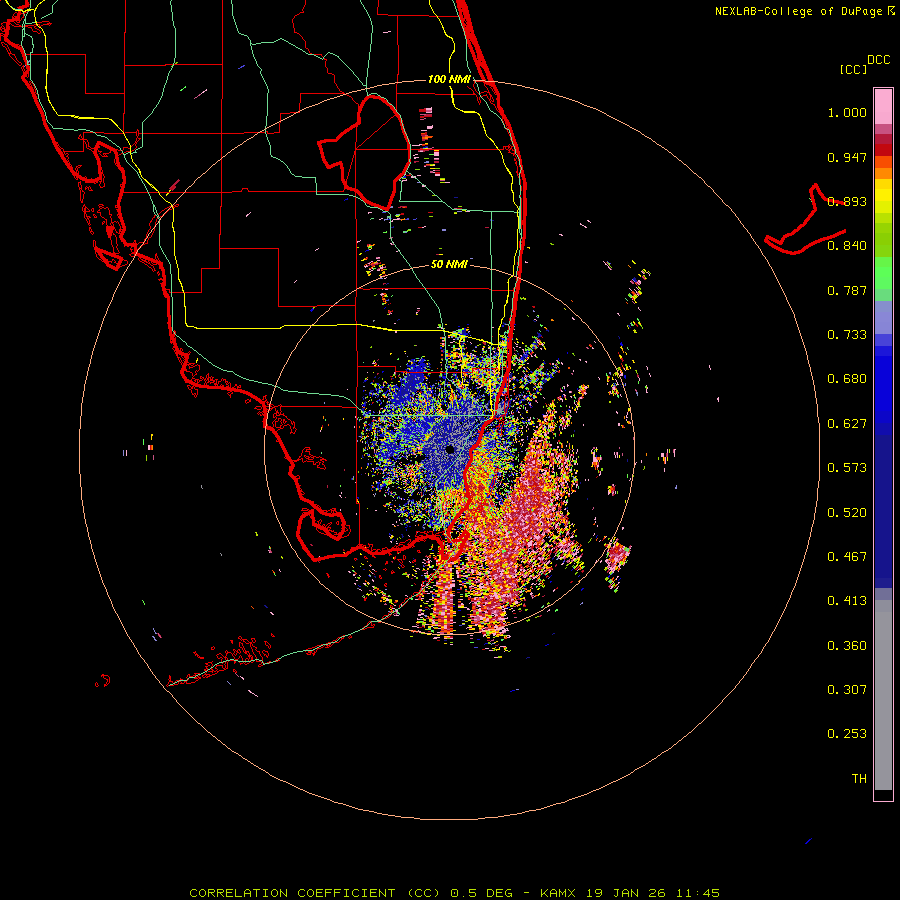Click the 1.000 value on the color scale
The width and height of the screenshot is (900, 900).
point(847,112)
